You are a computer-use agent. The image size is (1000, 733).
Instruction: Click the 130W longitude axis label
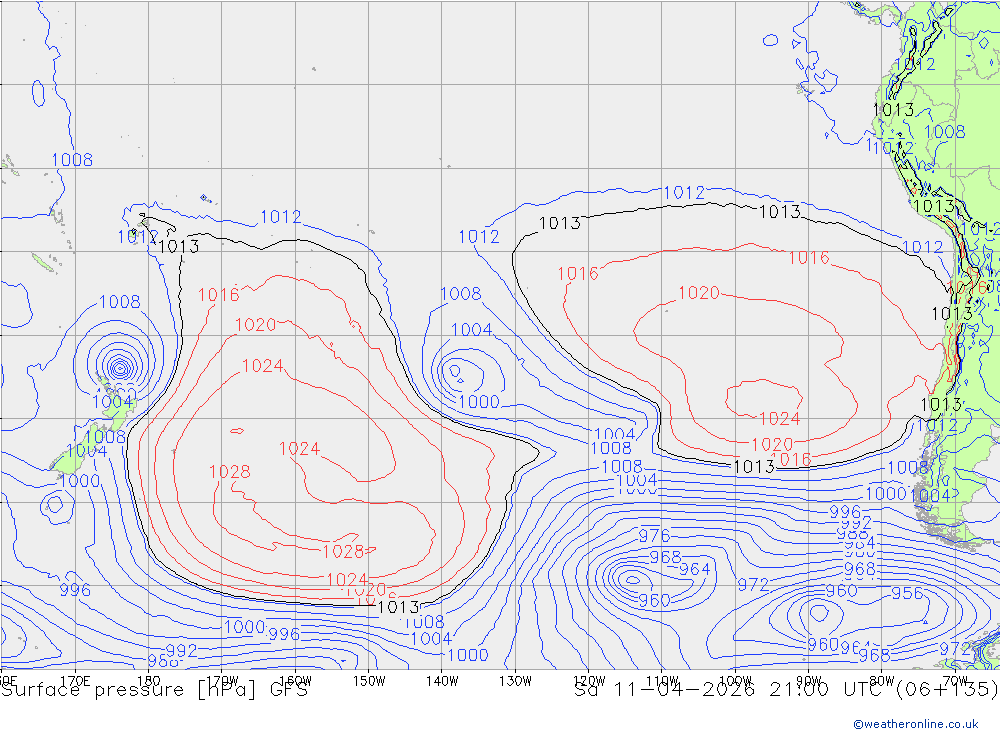tap(515, 681)
